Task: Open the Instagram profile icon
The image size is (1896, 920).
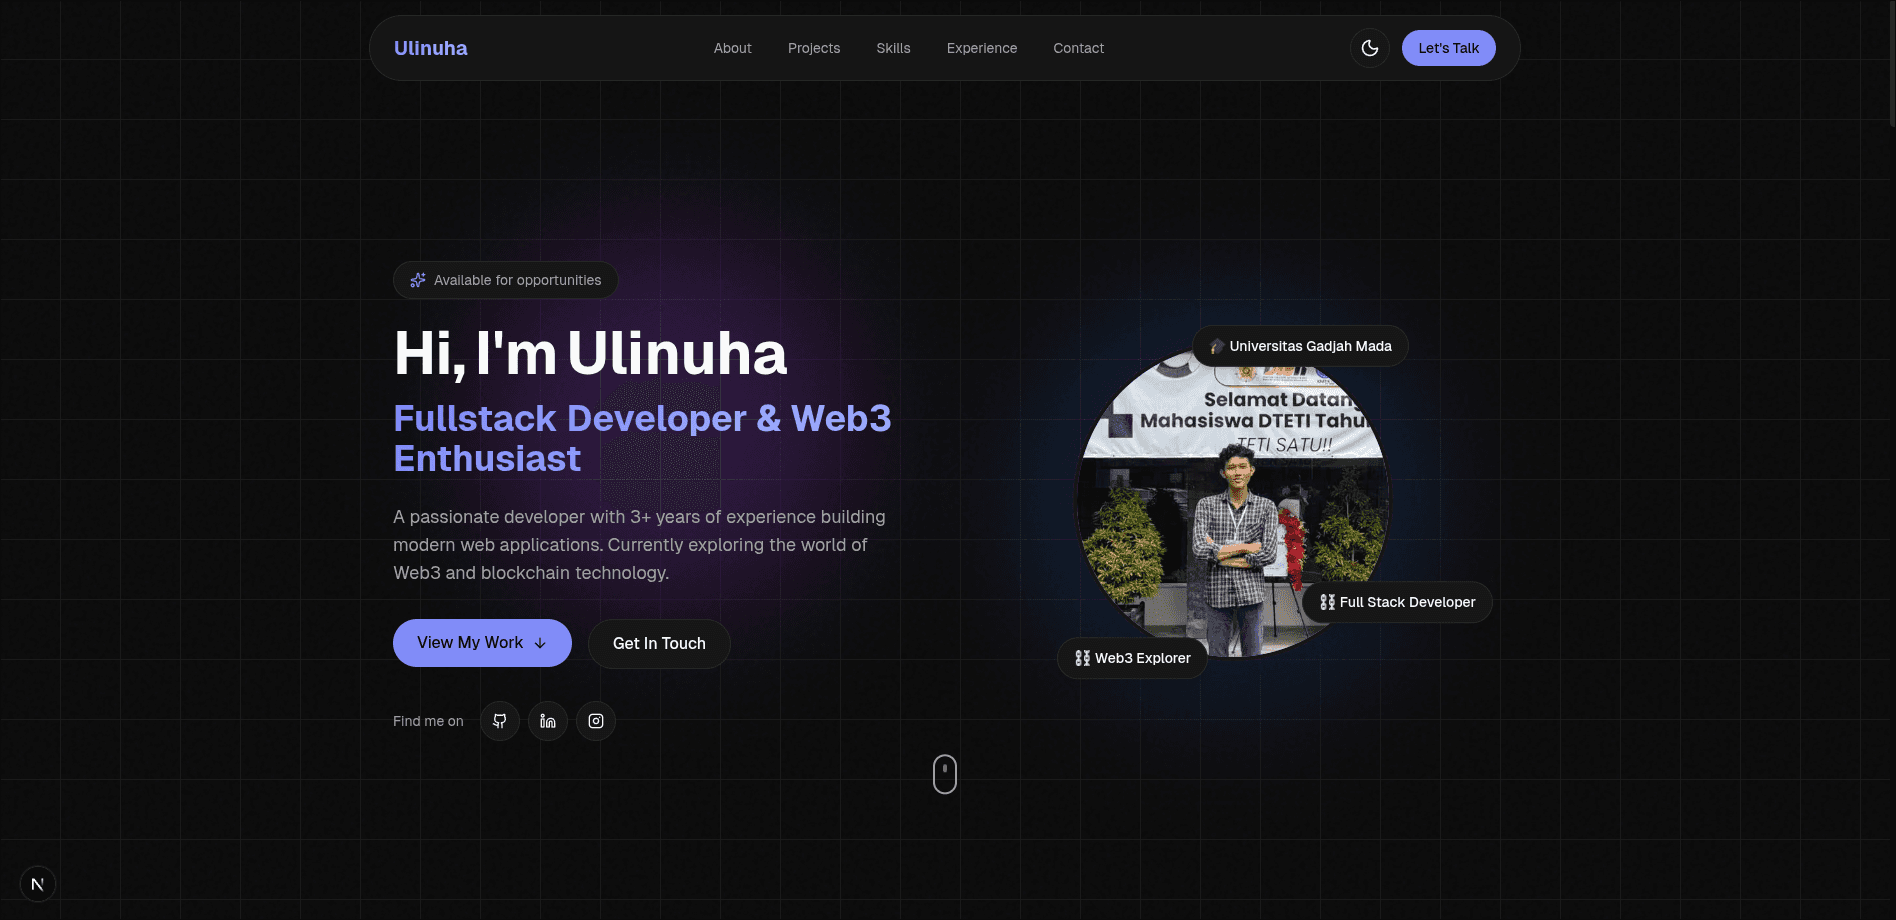Action: pyautogui.click(x=596, y=720)
